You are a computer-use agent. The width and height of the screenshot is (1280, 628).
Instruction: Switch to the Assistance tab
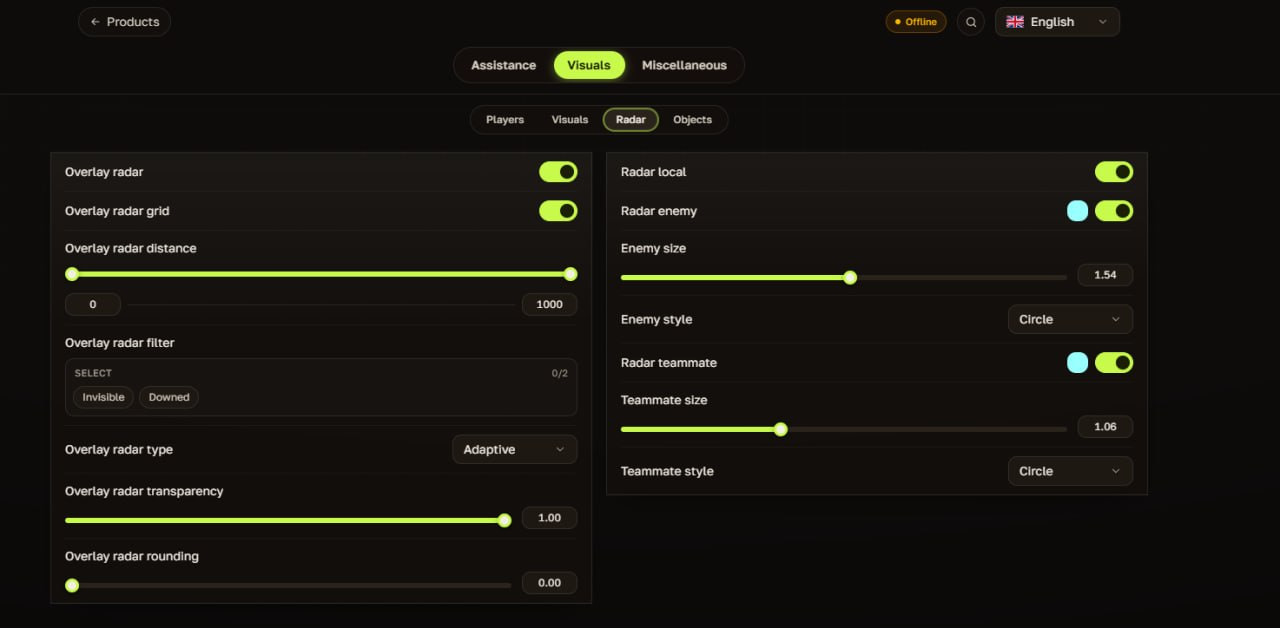(x=503, y=65)
